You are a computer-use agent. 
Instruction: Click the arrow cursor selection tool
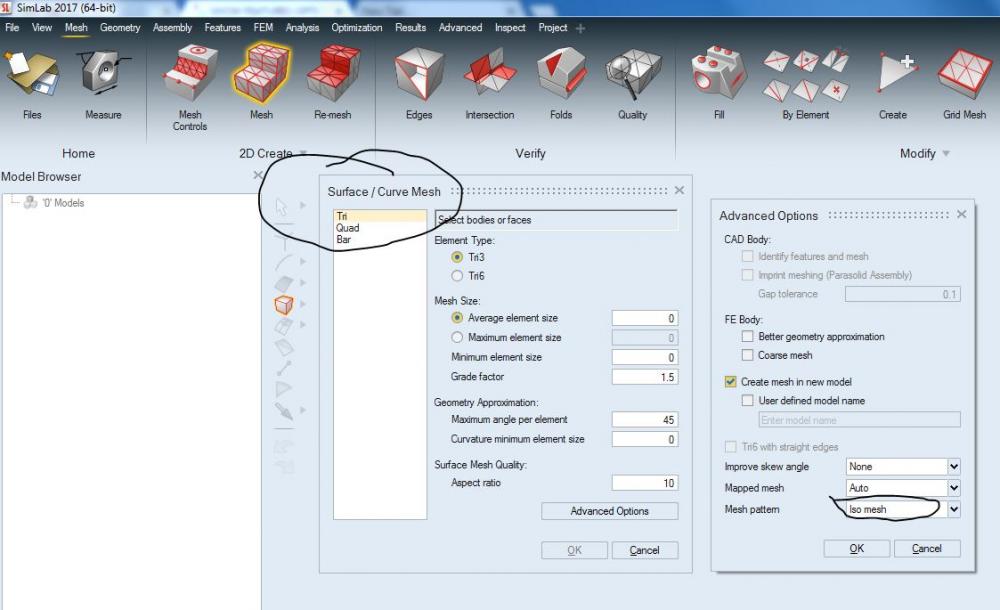pos(281,206)
